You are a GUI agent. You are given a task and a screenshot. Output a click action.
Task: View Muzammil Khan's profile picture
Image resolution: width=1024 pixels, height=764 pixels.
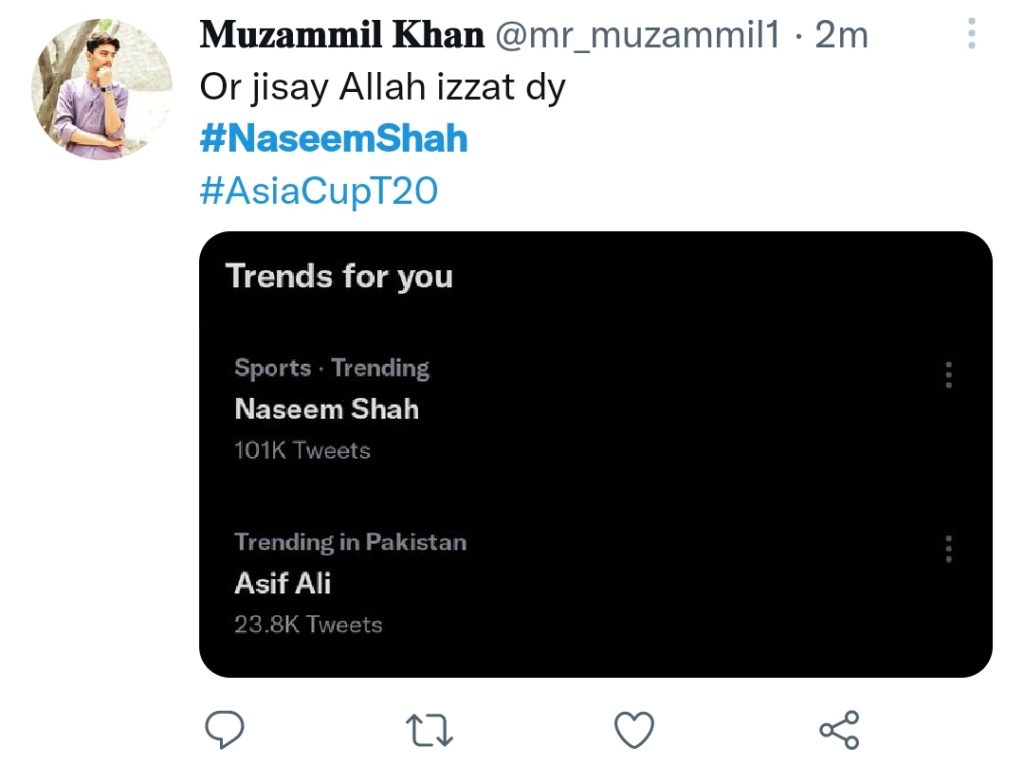[102, 88]
